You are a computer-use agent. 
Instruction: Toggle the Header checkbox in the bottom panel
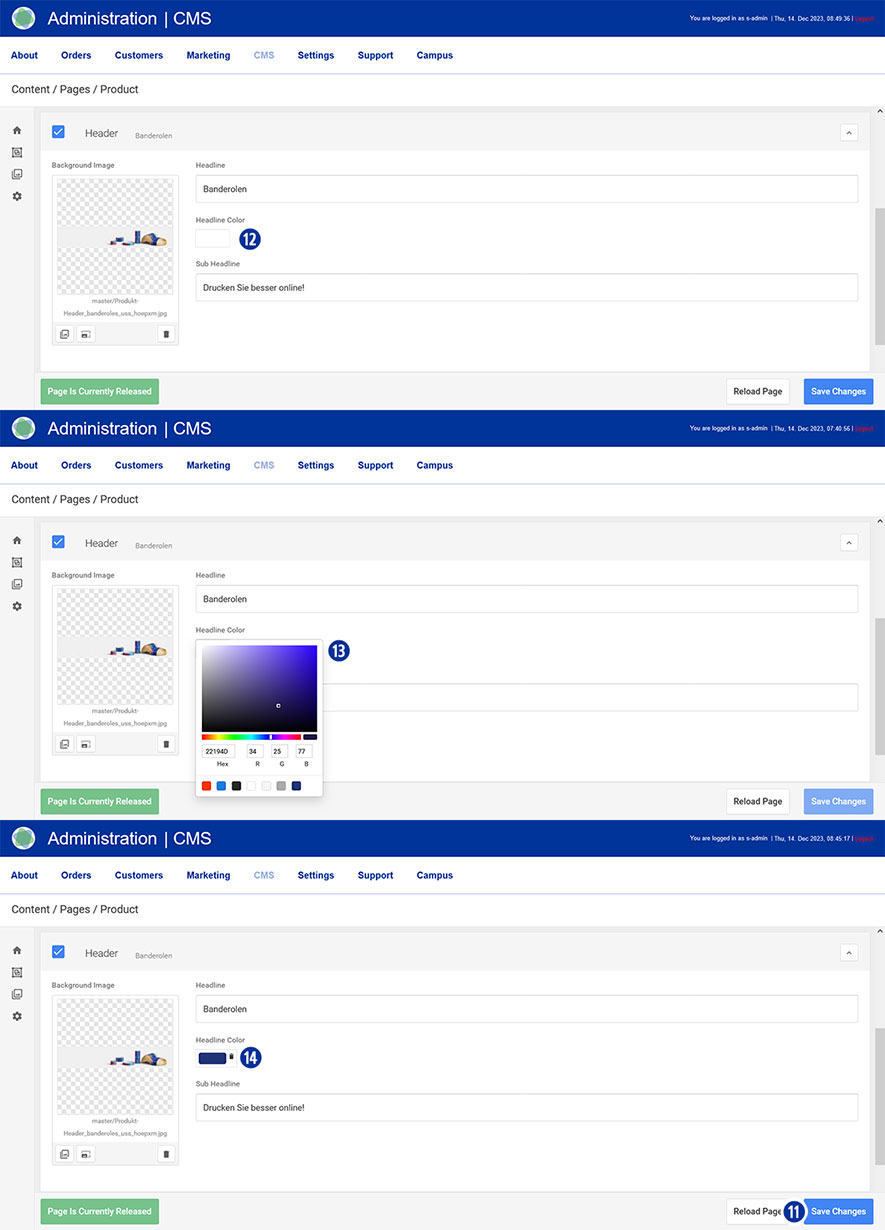58,952
